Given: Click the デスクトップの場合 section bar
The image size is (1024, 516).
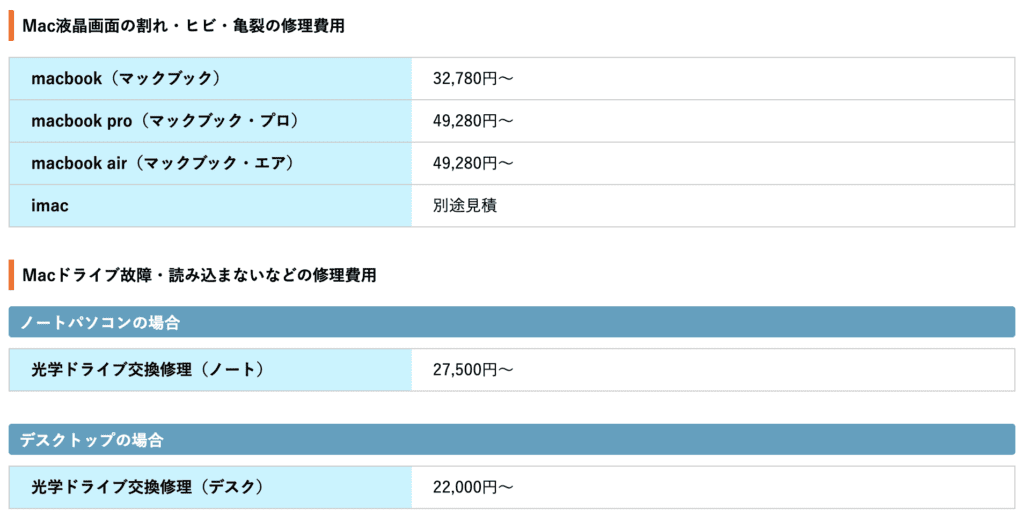Looking at the screenshot, I should coord(512,439).
